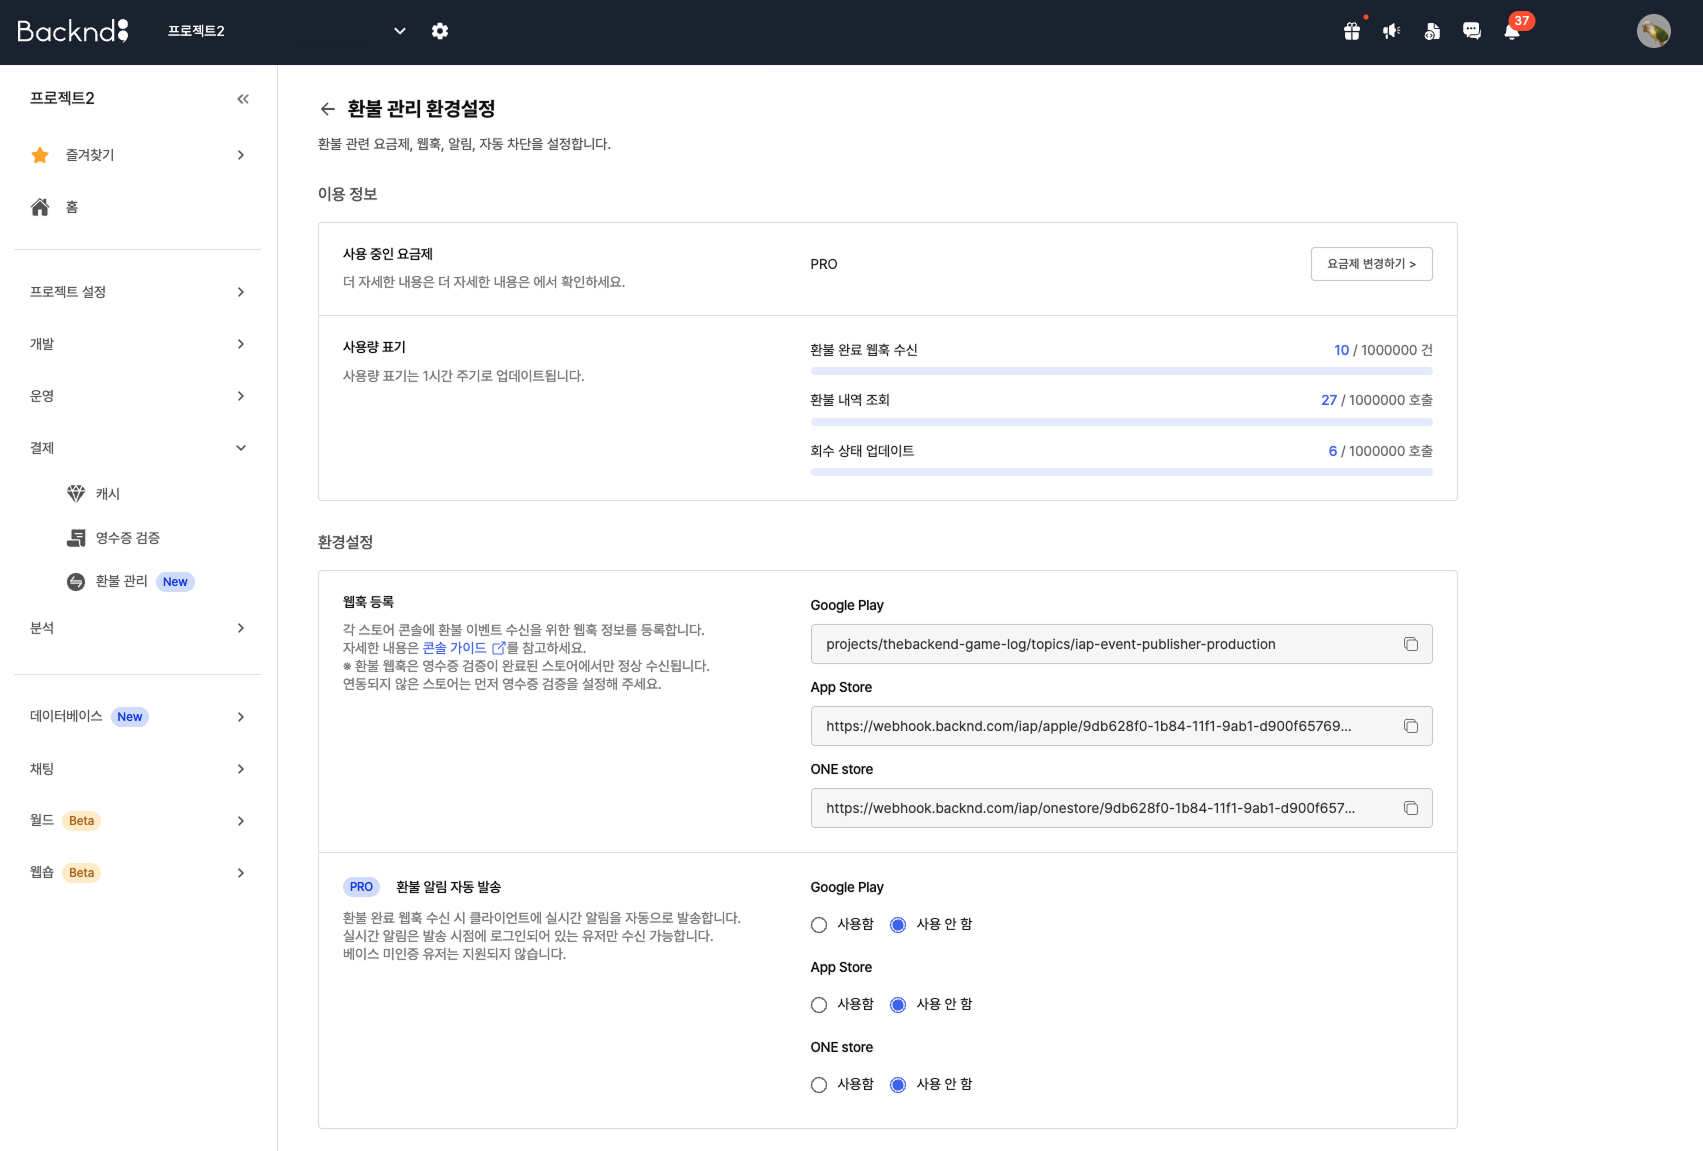Viewport: 1703px width, 1151px height.
Task: Collapse the sidebar with double-chevron icon
Action: 243,99
